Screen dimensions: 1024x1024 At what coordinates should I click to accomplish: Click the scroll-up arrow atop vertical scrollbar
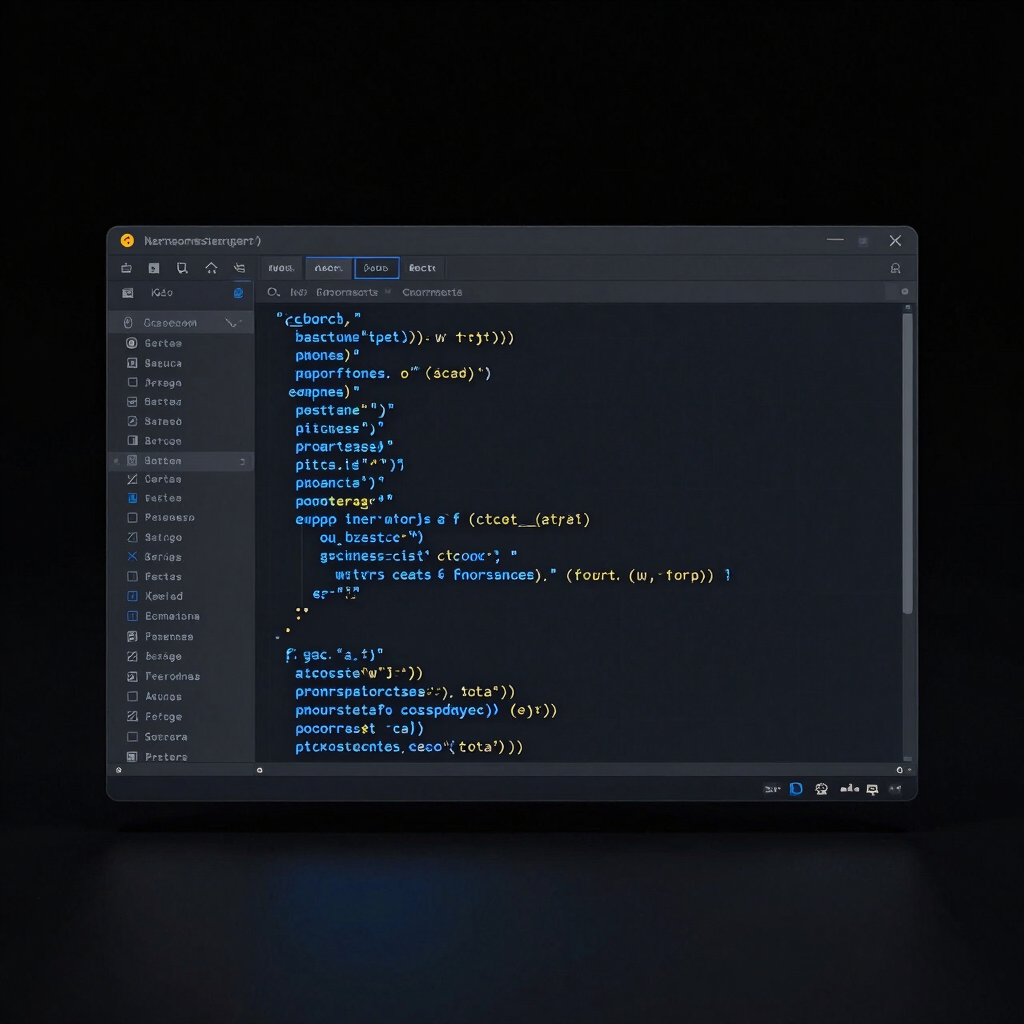tap(907, 308)
